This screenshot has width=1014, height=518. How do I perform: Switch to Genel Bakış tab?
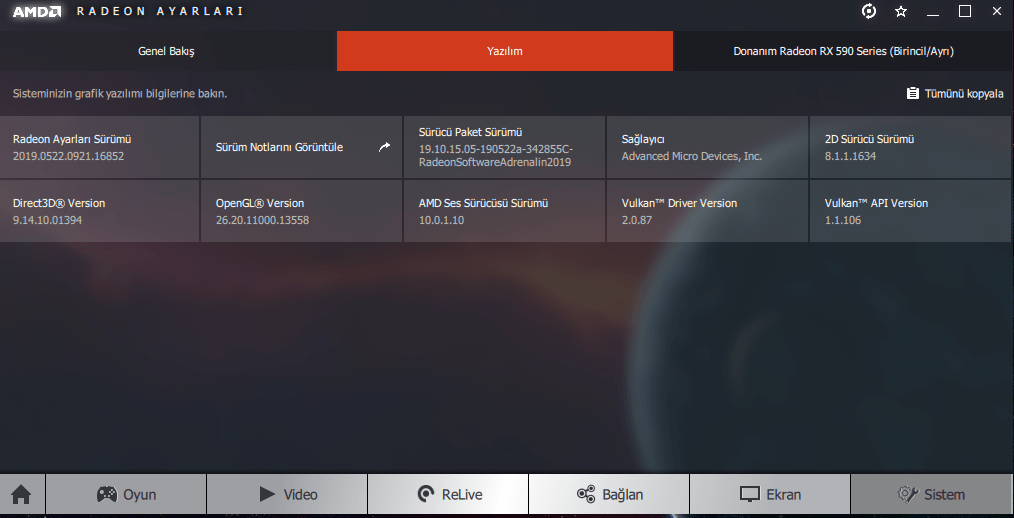[x=166, y=51]
